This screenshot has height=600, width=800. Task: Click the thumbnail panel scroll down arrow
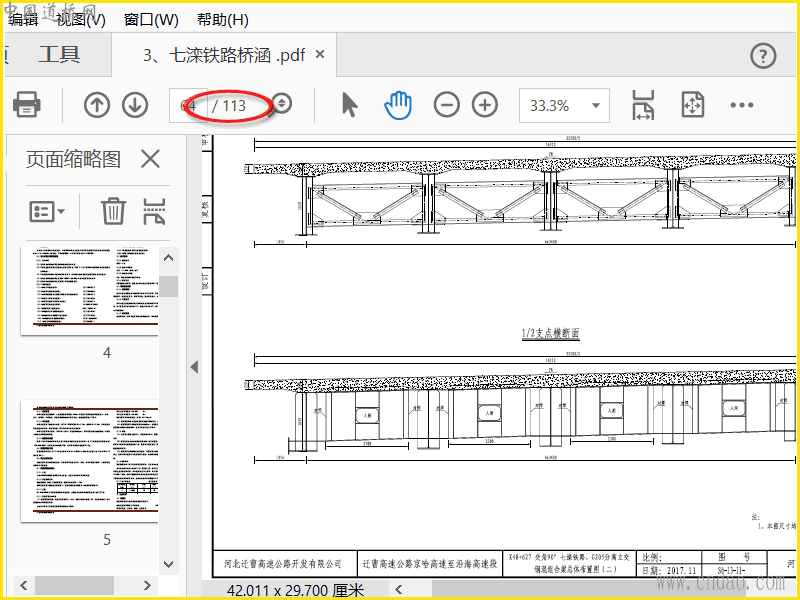pyautogui.click(x=168, y=564)
